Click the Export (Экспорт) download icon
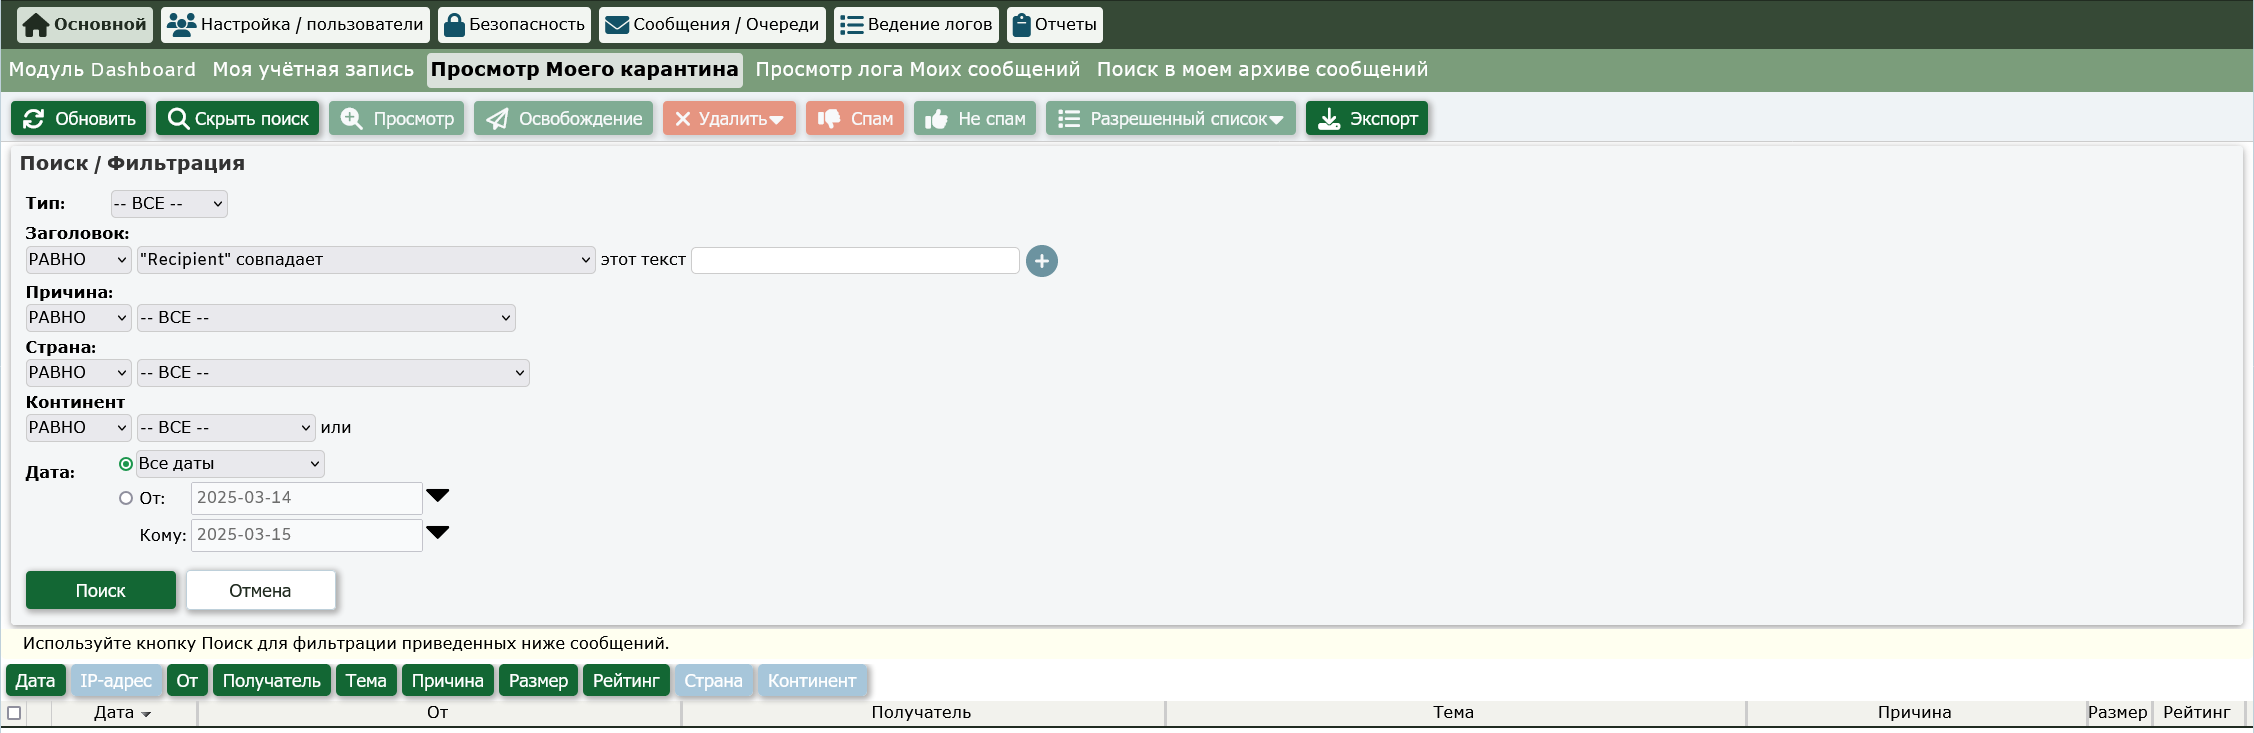The width and height of the screenshot is (2254, 733). point(1328,119)
